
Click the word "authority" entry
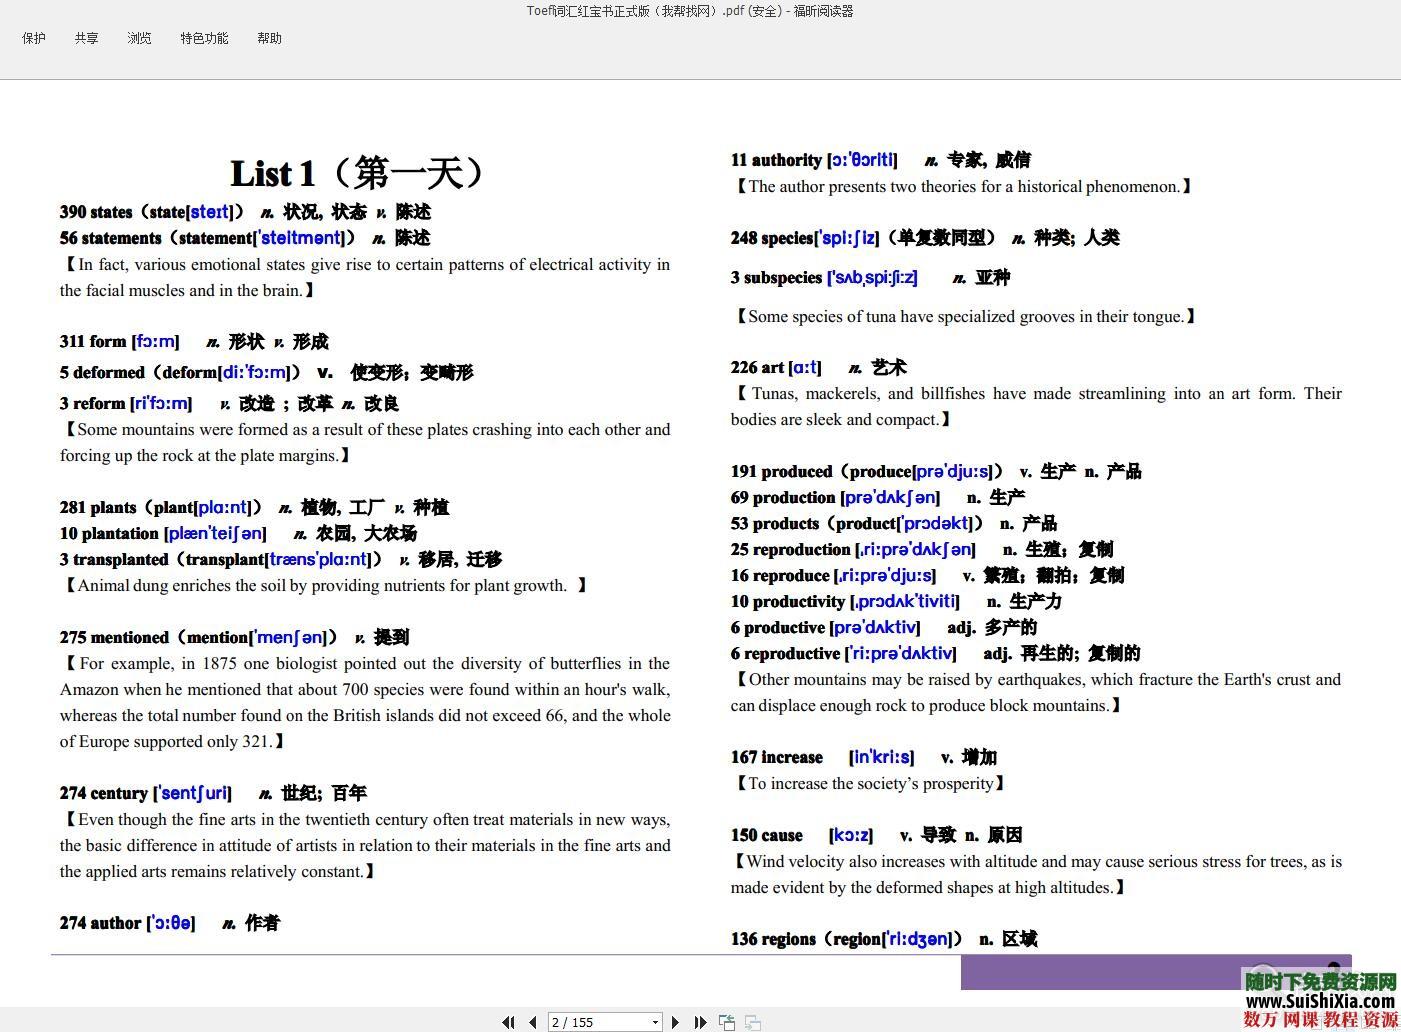tap(786, 160)
